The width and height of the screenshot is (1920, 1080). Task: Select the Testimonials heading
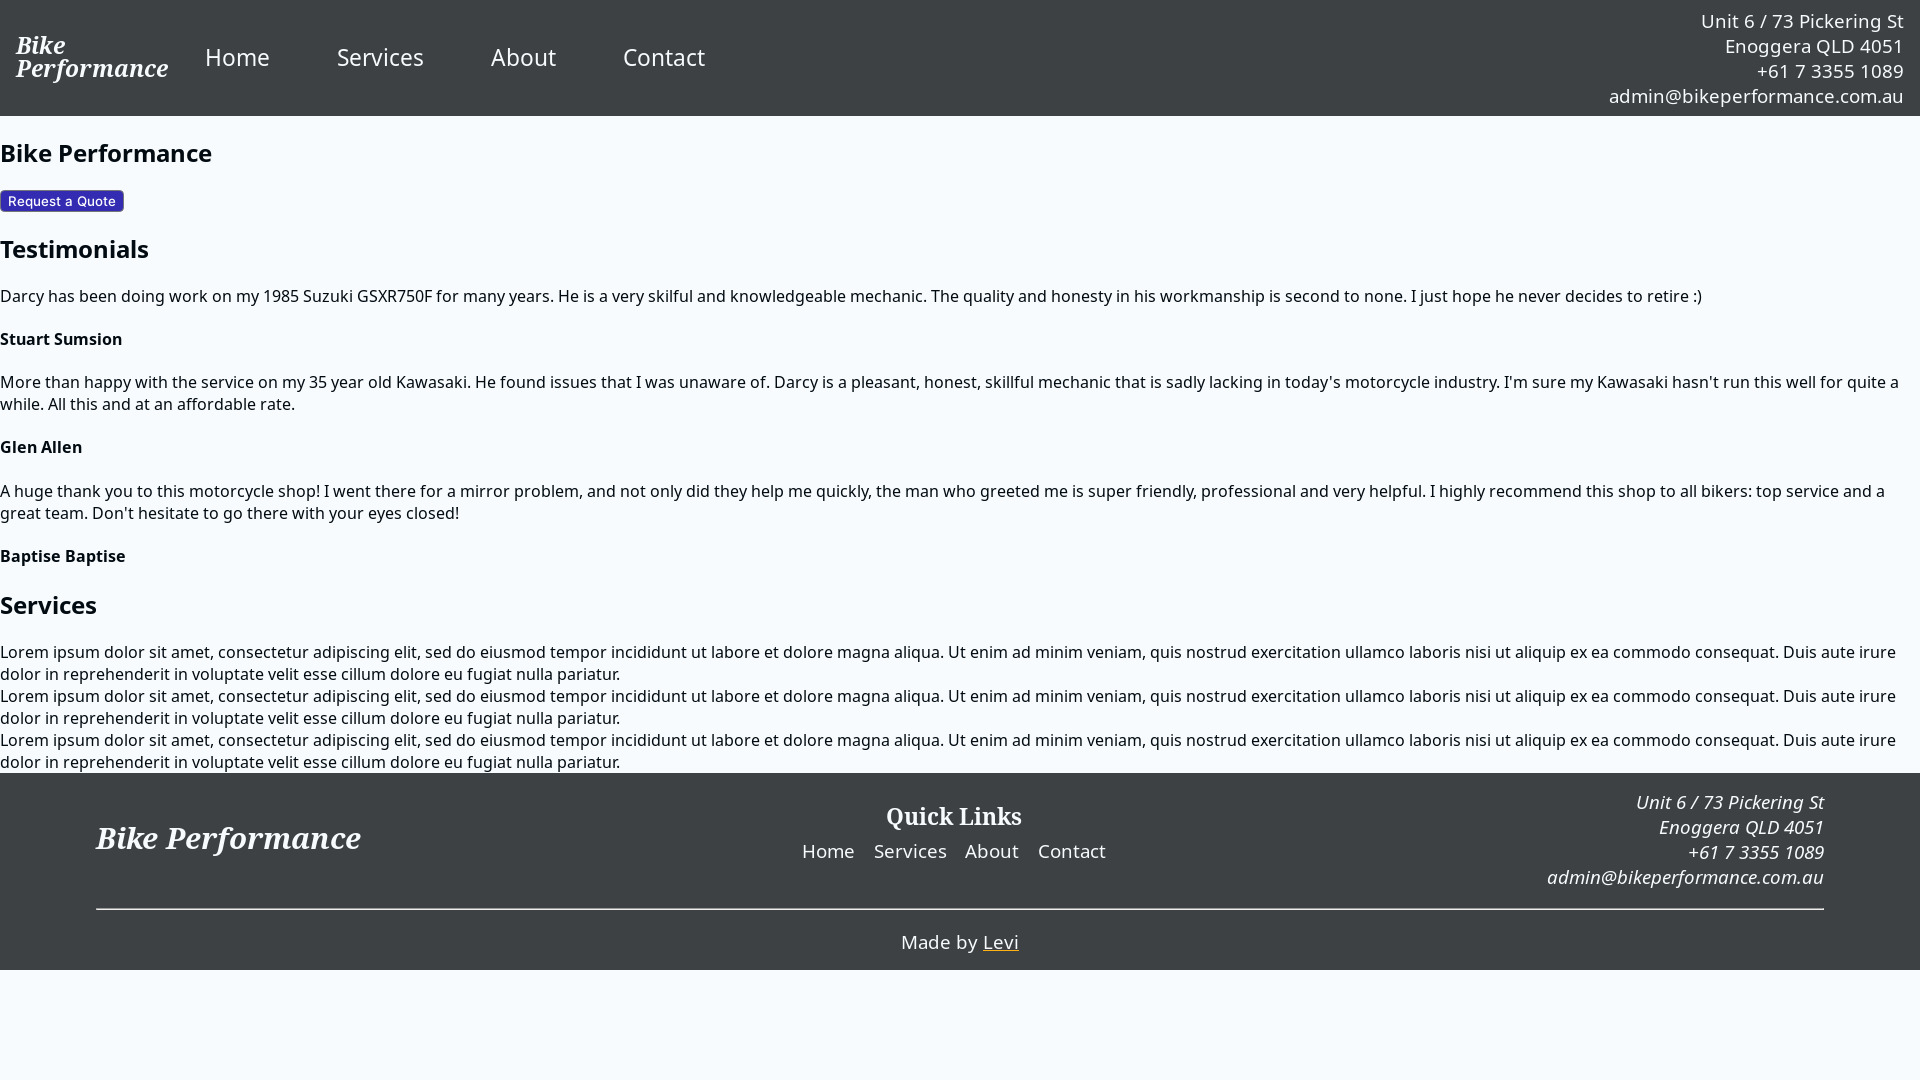pos(74,249)
